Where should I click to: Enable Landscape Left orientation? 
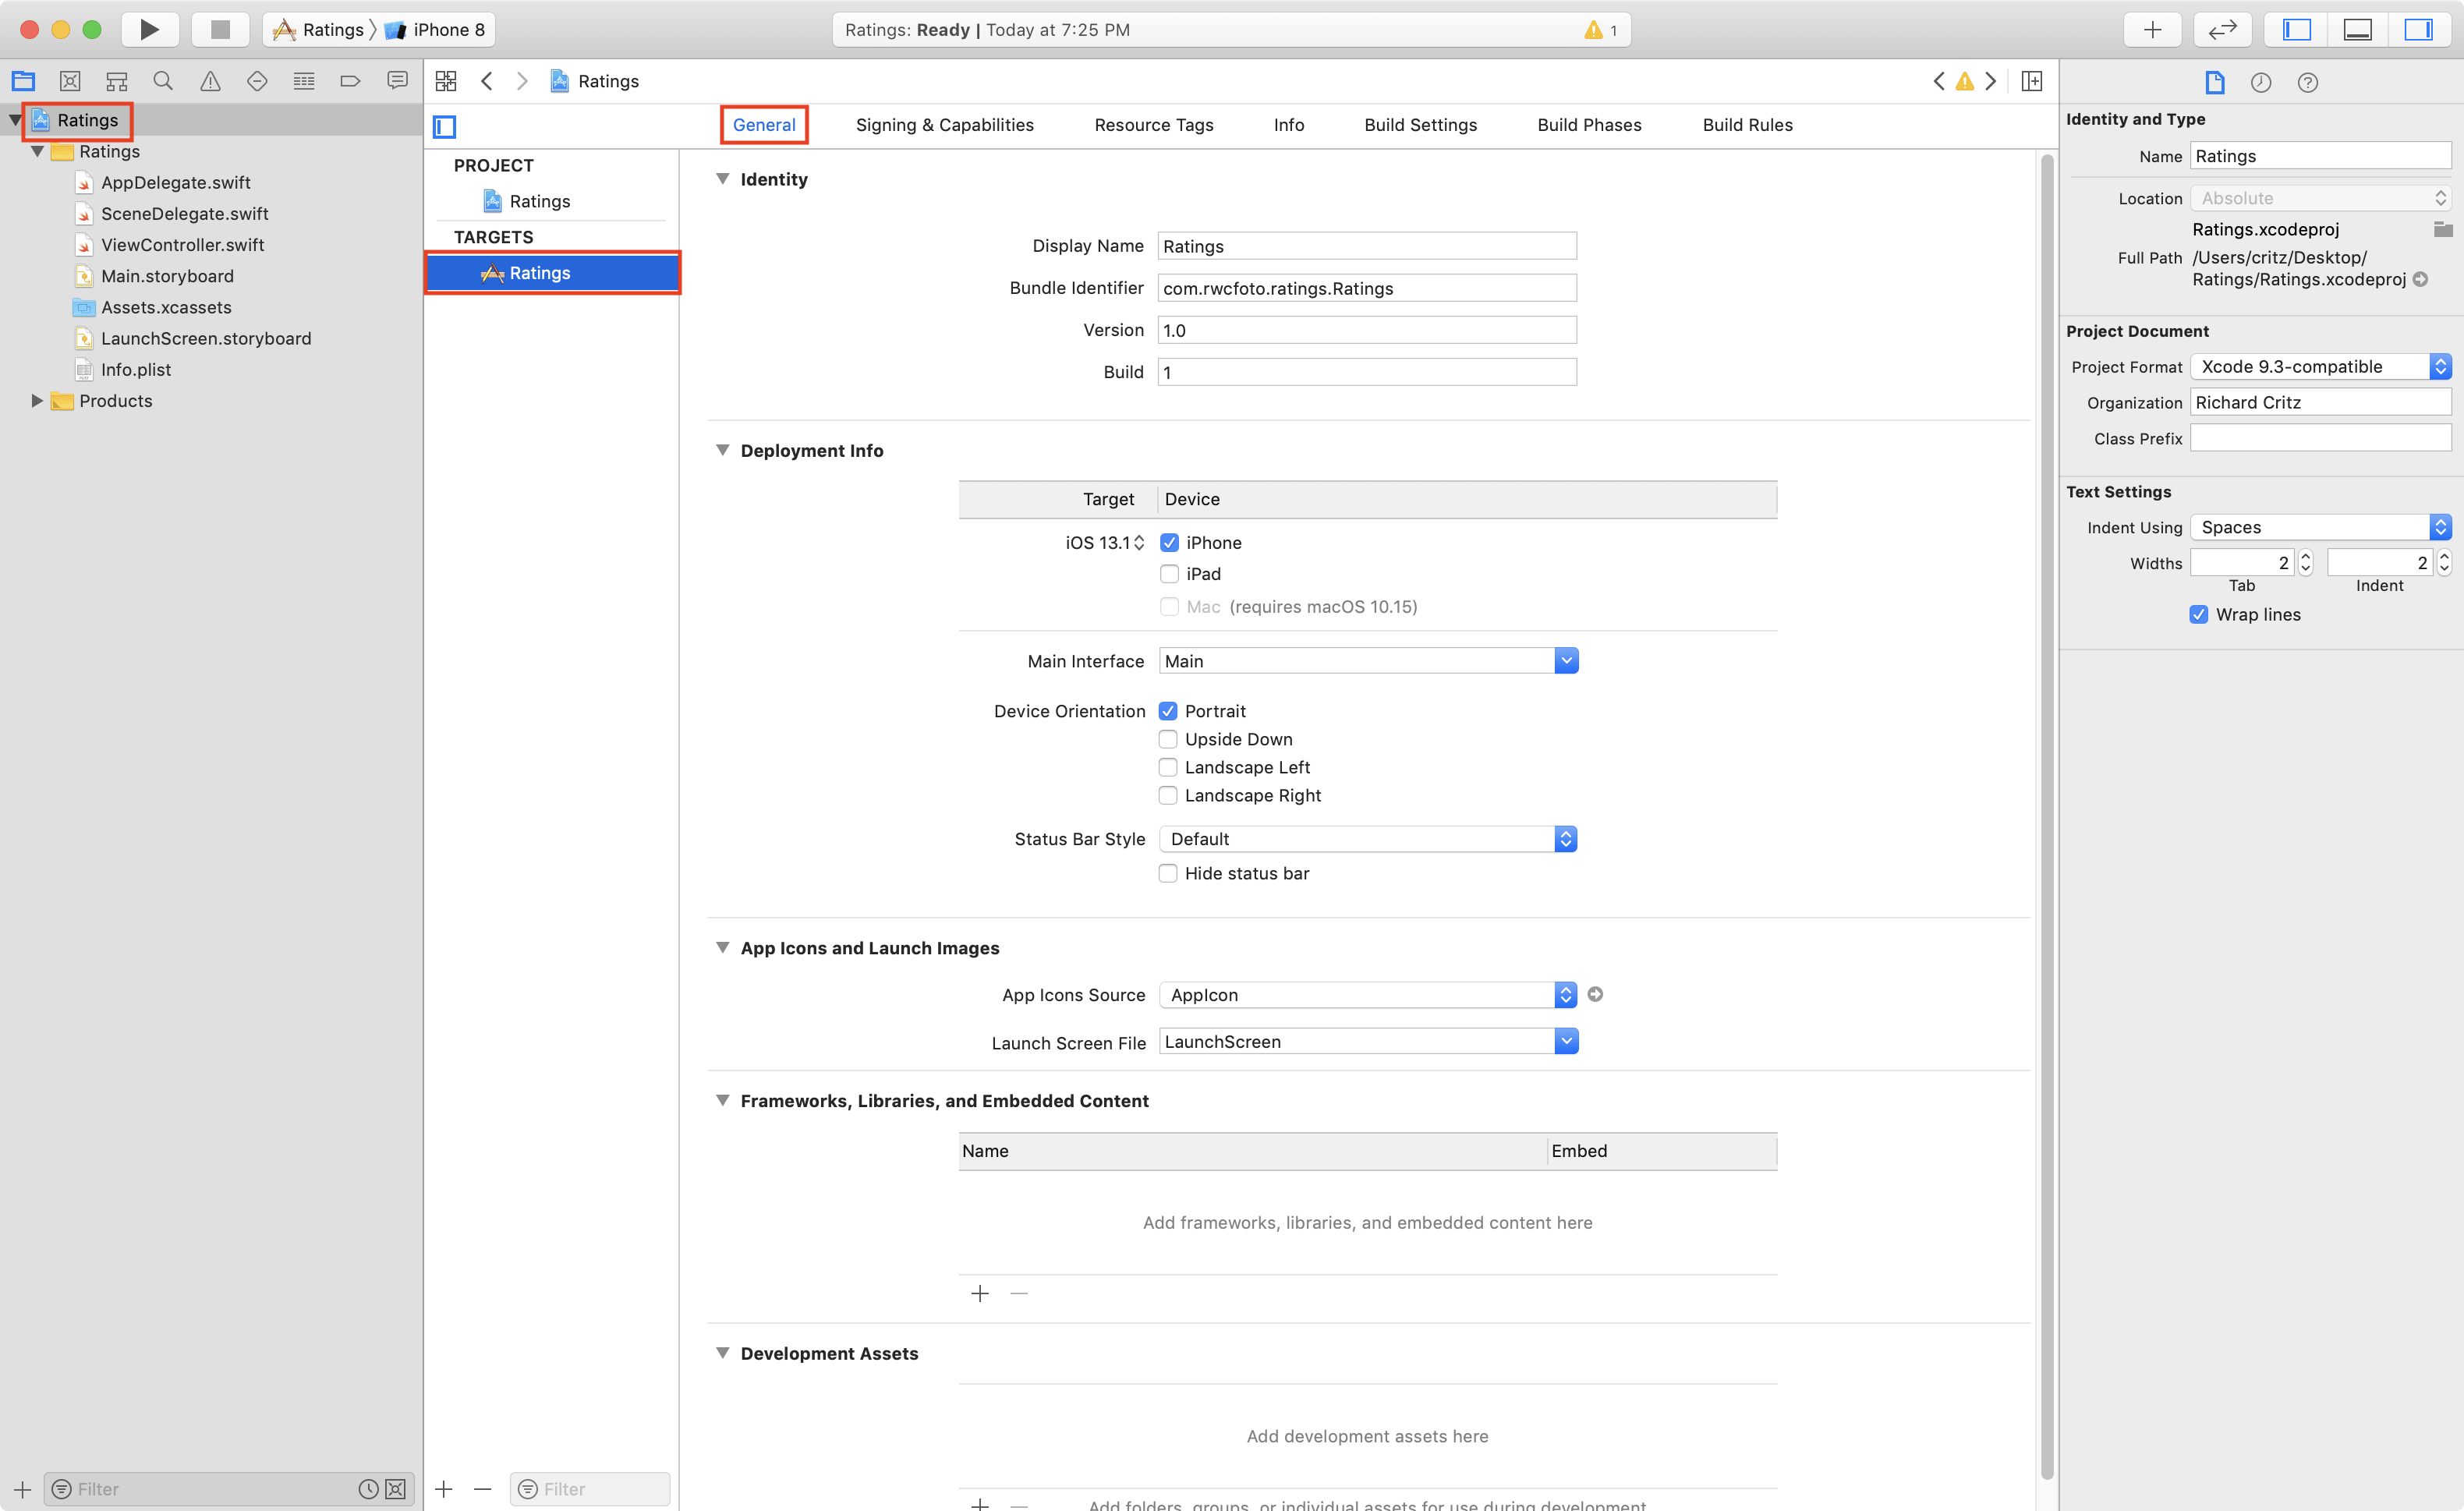1168,766
